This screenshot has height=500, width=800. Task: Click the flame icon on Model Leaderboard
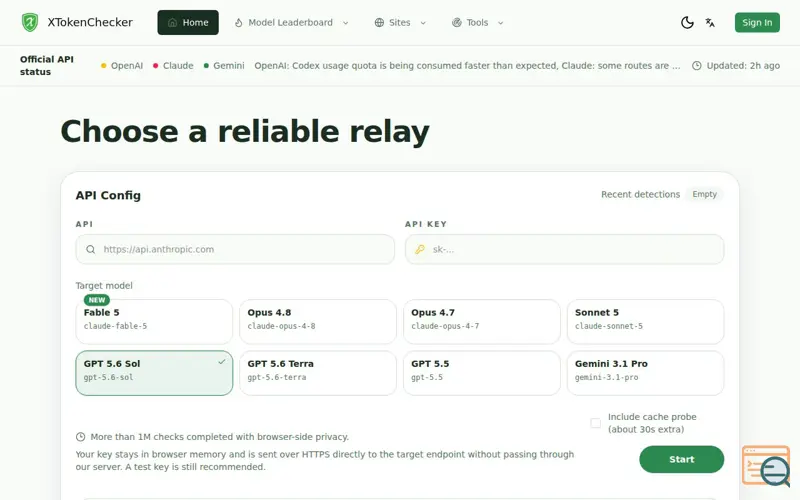(238, 22)
